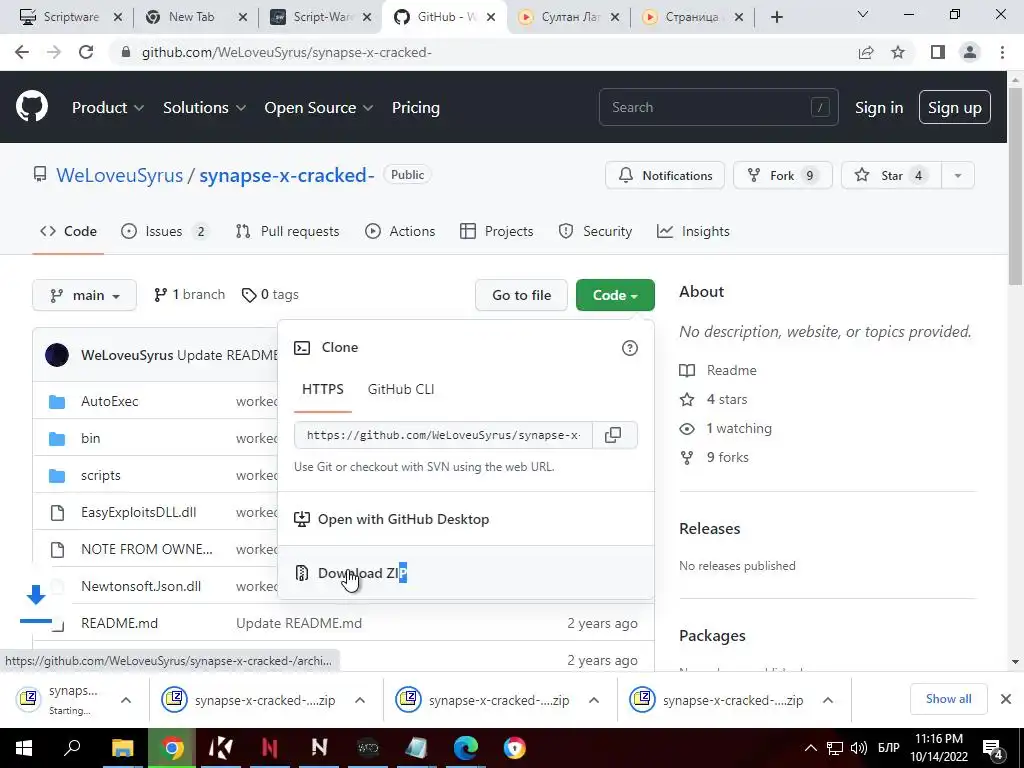The width and height of the screenshot is (1024, 768).
Task: Open the Insights tab
Action: click(693, 231)
